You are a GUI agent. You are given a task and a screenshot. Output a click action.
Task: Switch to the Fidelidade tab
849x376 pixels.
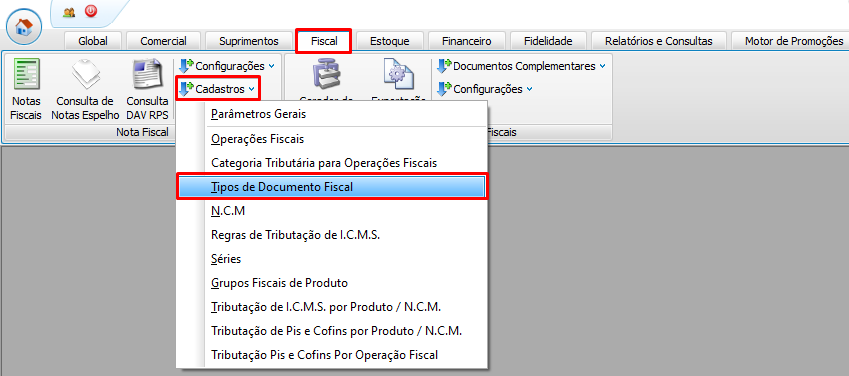548,41
